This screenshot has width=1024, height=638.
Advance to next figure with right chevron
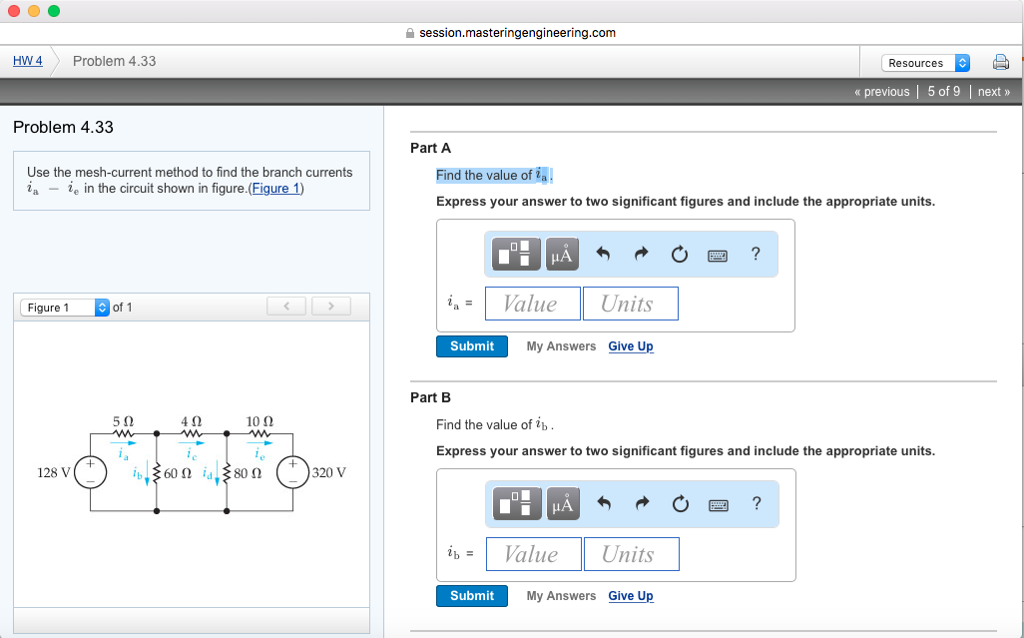point(330,305)
